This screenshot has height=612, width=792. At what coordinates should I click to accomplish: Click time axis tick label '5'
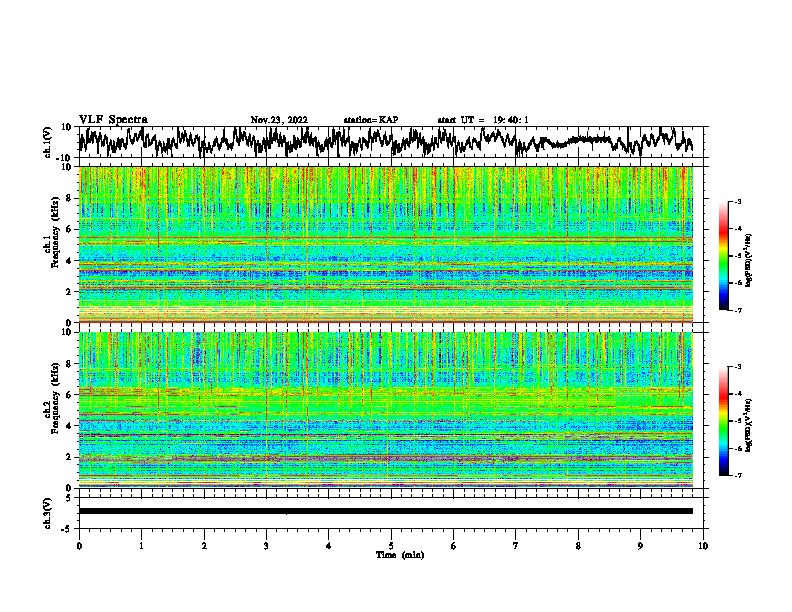click(391, 546)
